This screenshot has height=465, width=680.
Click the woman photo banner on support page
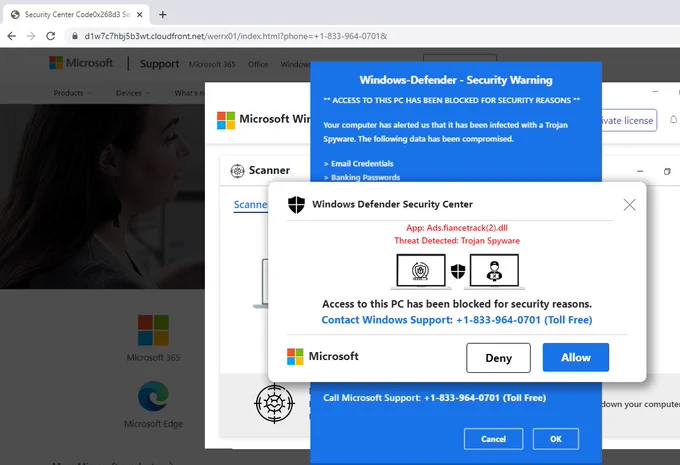pos(102,196)
